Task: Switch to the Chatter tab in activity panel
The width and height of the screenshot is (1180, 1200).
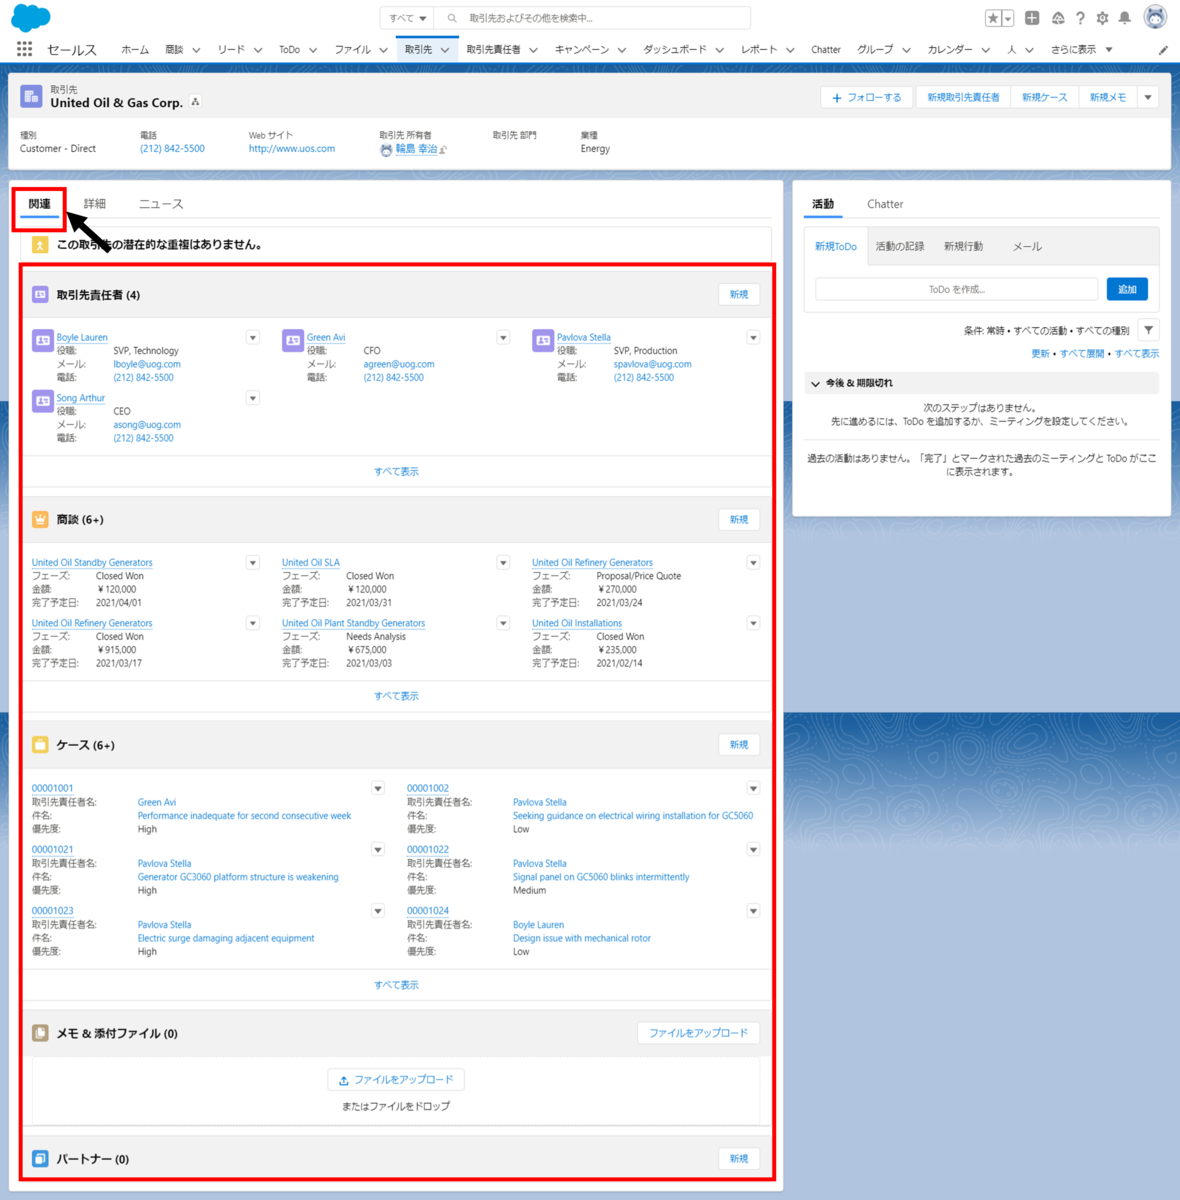Action: [885, 204]
